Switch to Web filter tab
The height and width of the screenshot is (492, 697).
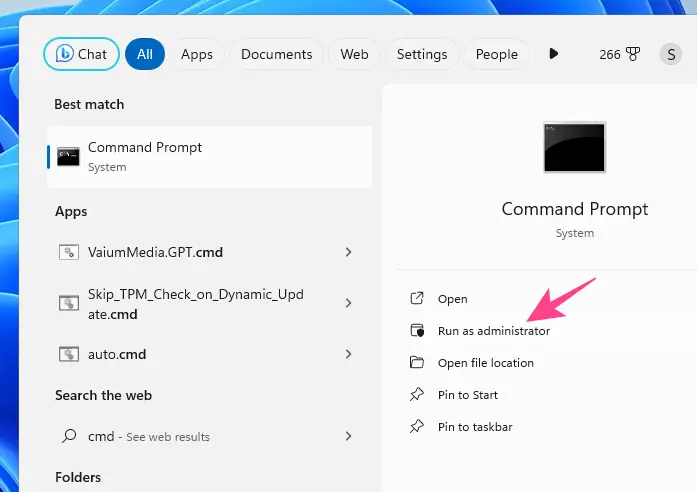pyautogui.click(x=354, y=54)
